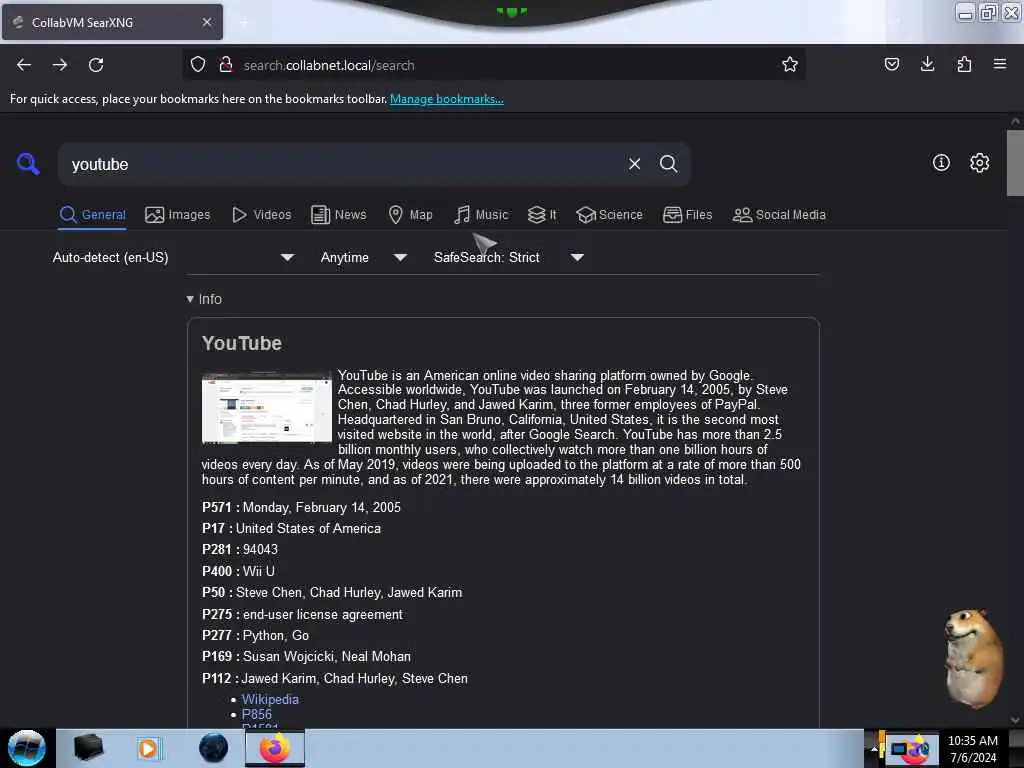Viewport: 1024px width, 768px height.
Task: Switch to General search category
Action: [x=92, y=215]
